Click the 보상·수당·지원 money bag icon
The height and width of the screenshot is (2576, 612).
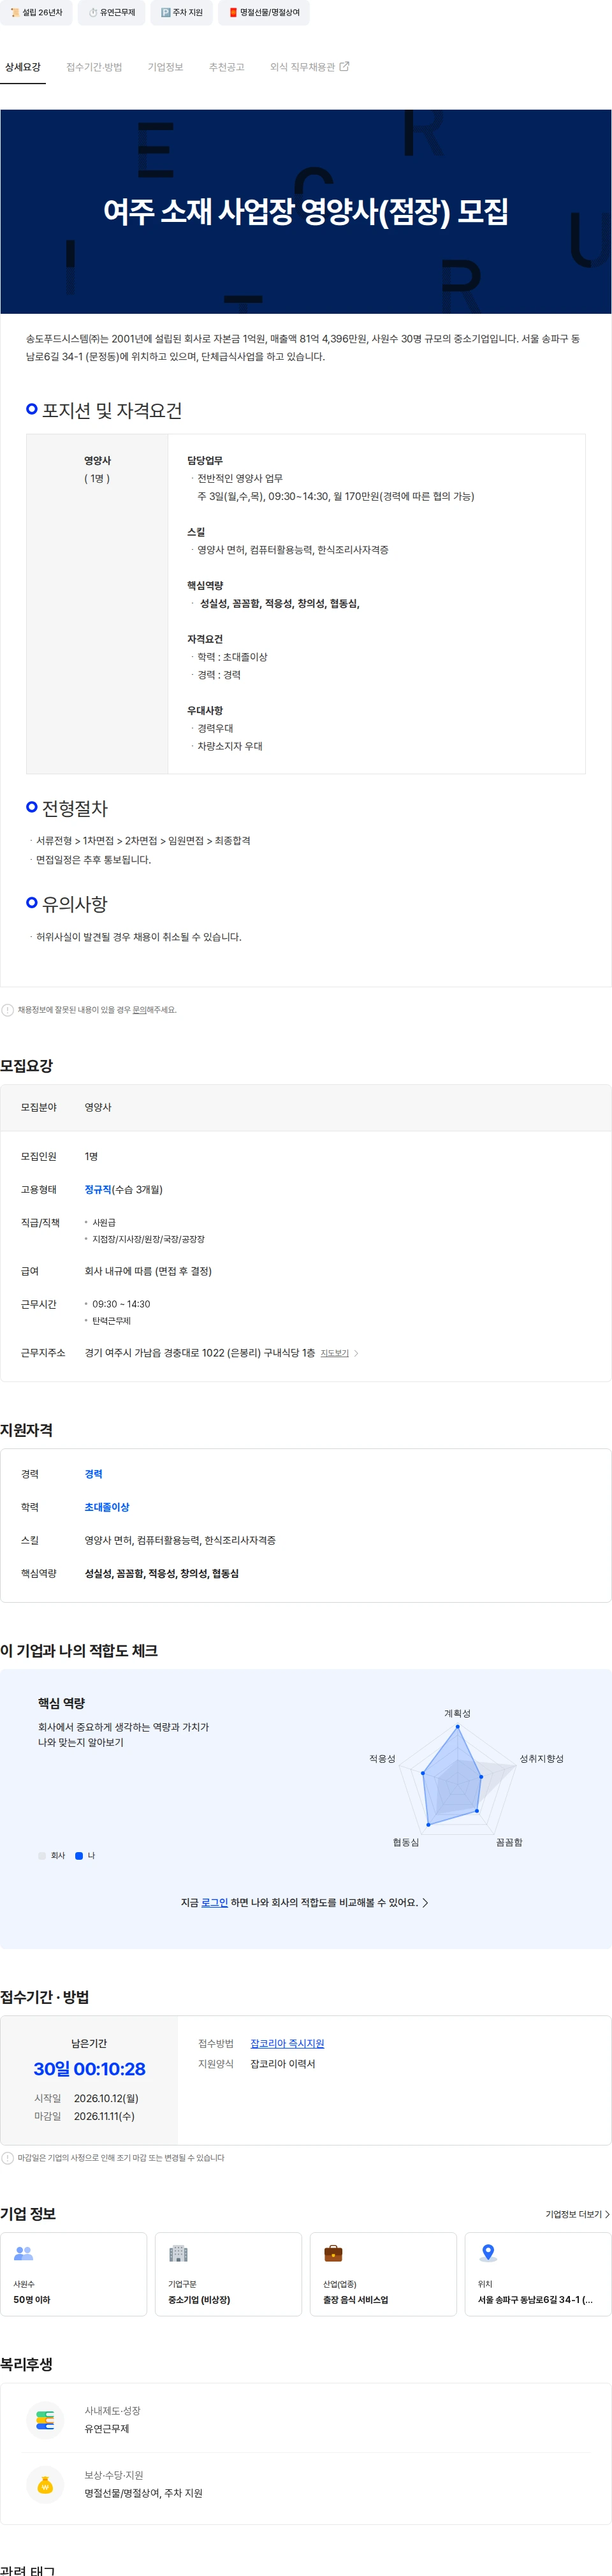pyautogui.click(x=45, y=2484)
